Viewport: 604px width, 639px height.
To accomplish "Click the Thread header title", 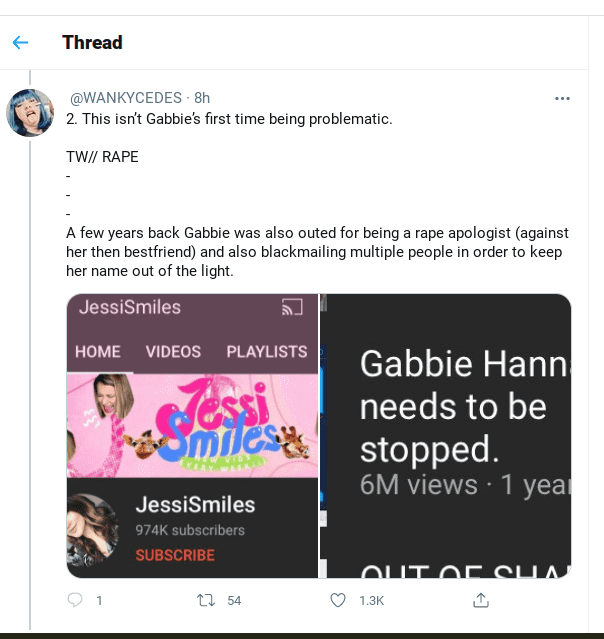I will (x=92, y=43).
